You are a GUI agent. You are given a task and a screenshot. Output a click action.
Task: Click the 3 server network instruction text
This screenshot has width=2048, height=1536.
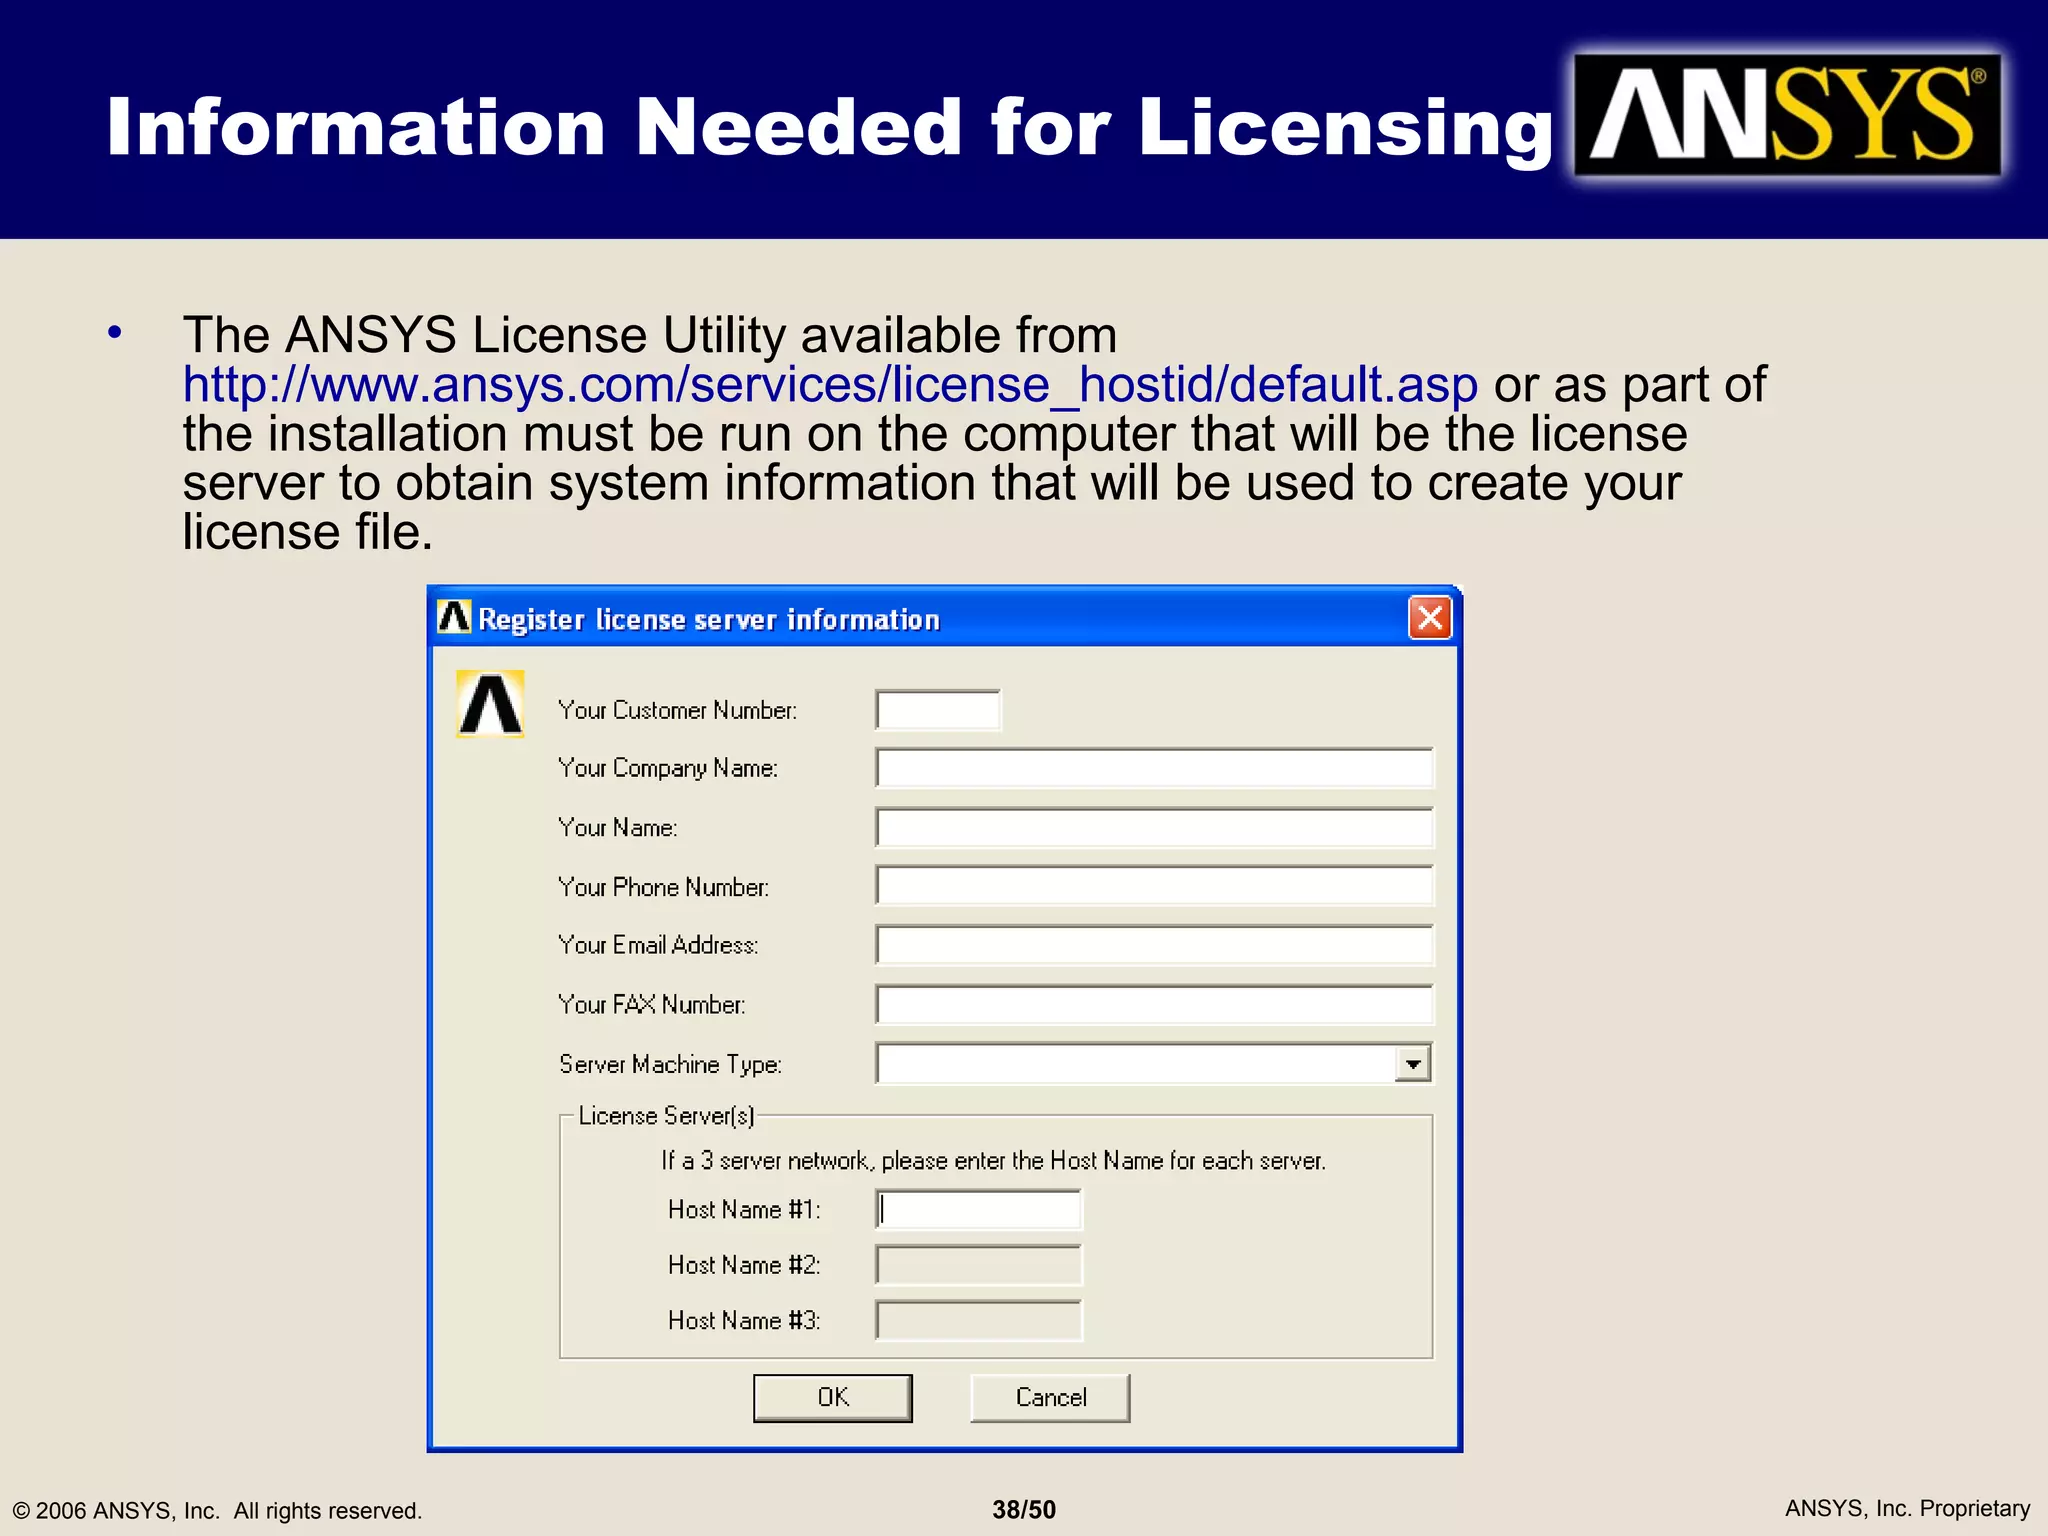point(993,1161)
